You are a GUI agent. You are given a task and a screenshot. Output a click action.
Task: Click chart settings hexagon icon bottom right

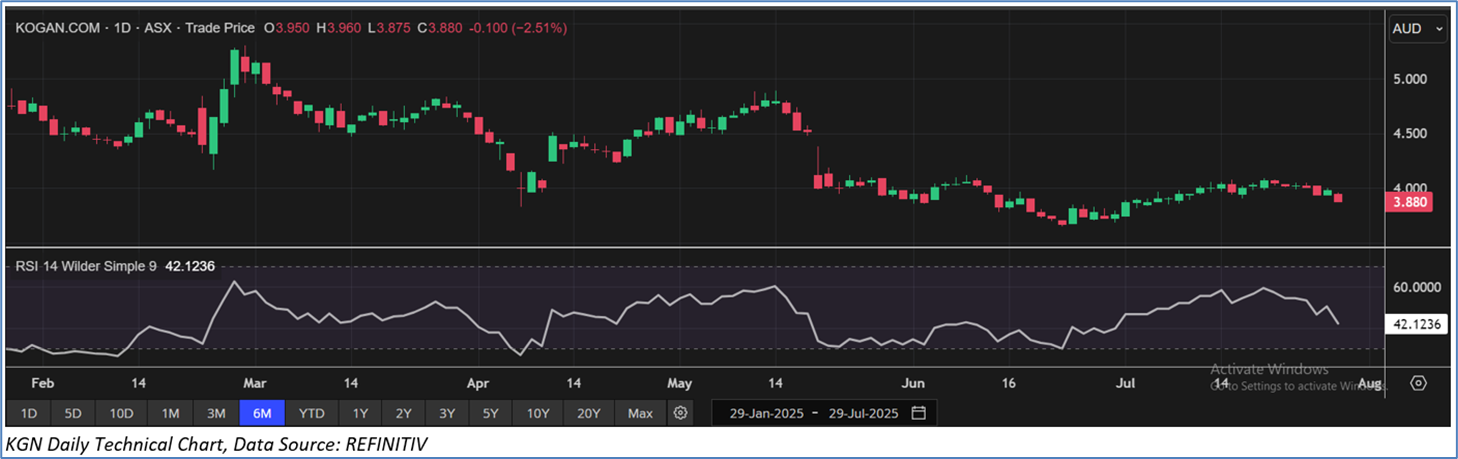(1418, 383)
